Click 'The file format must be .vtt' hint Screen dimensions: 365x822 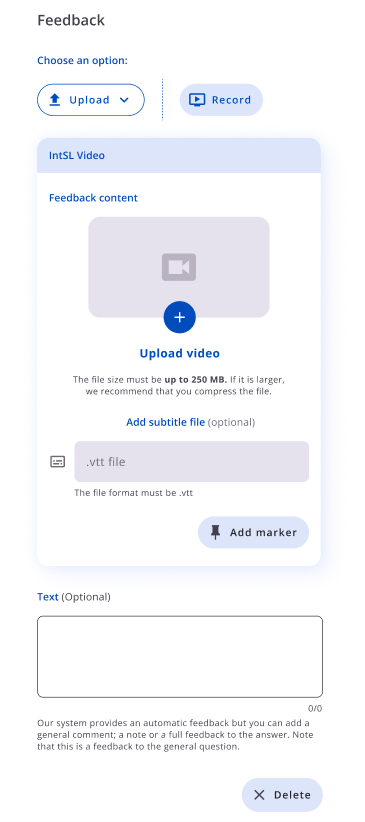click(134, 493)
